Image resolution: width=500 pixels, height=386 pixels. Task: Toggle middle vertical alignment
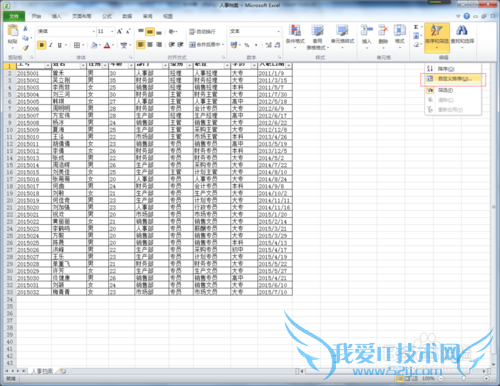tap(150, 32)
